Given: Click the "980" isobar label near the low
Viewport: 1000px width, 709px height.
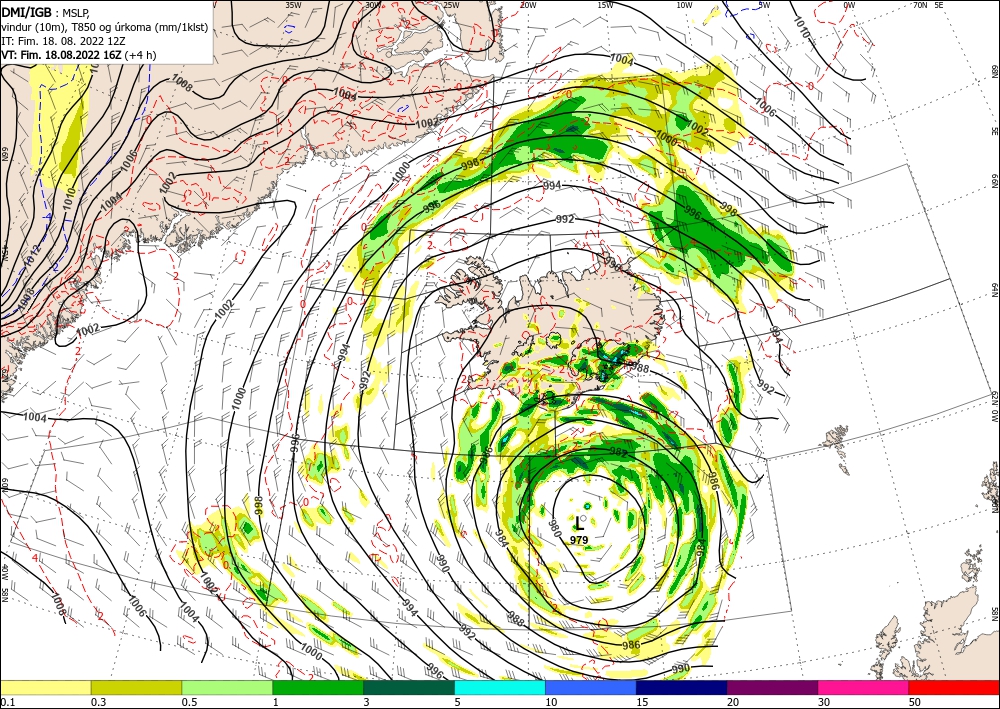Looking at the screenshot, I should pos(555,527).
